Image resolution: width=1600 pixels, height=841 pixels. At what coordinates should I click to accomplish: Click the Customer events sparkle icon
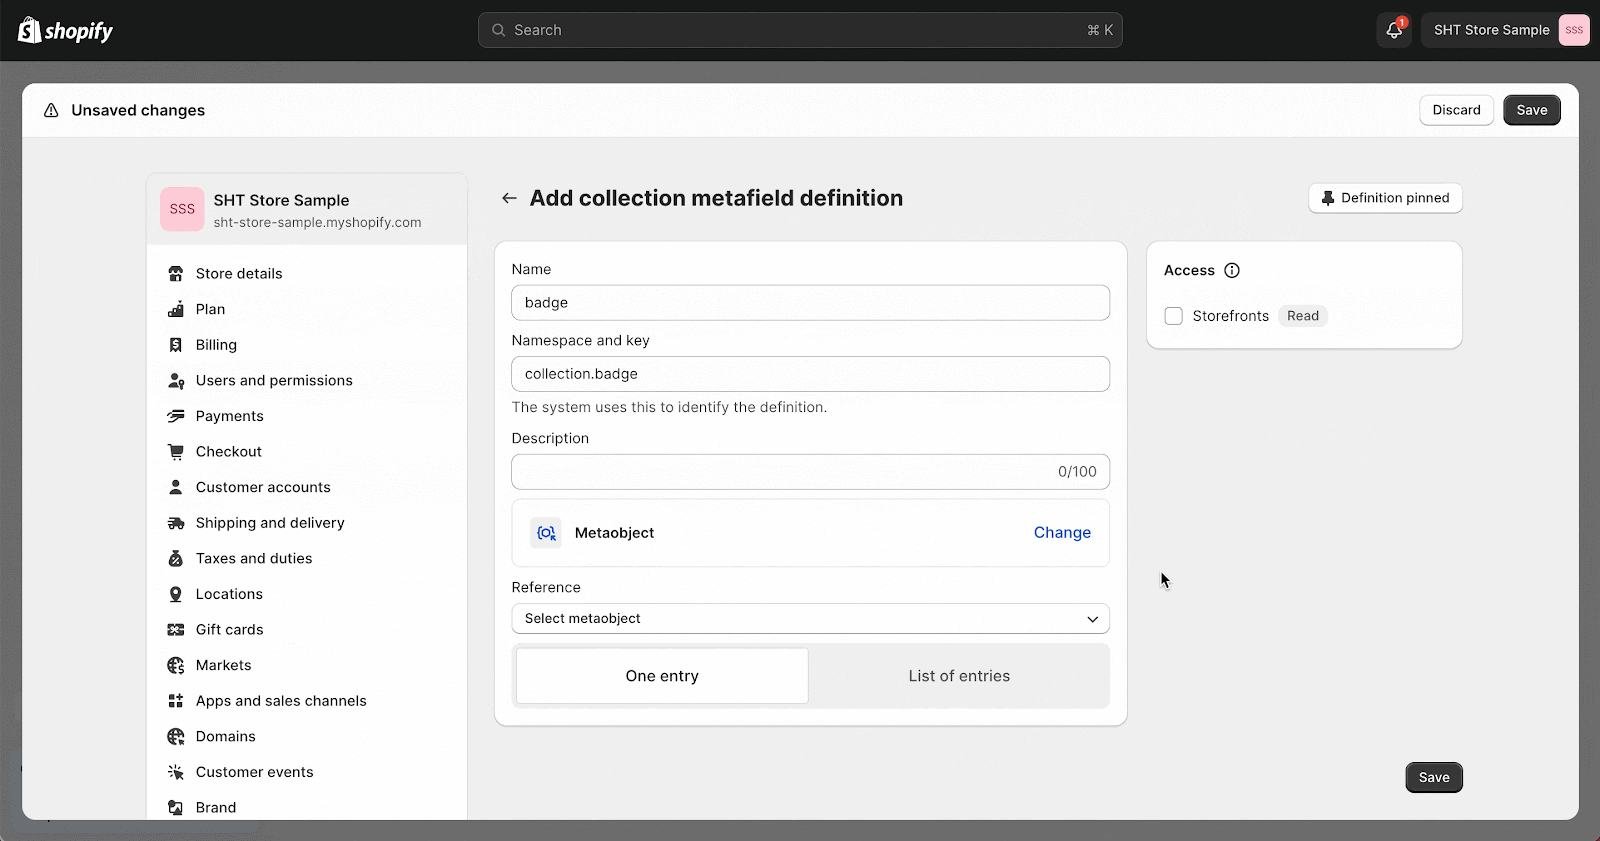click(176, 772)
